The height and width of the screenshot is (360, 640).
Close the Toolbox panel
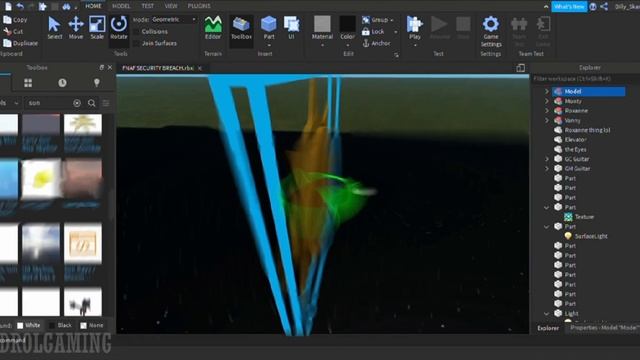click(110, 68)
